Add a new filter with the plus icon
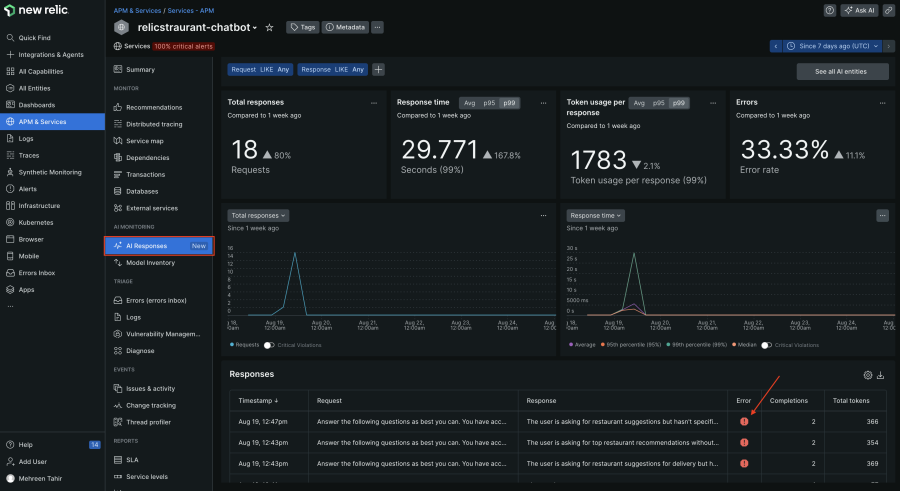The width and height of the screenshot is (900, 491). coord(378,70)
